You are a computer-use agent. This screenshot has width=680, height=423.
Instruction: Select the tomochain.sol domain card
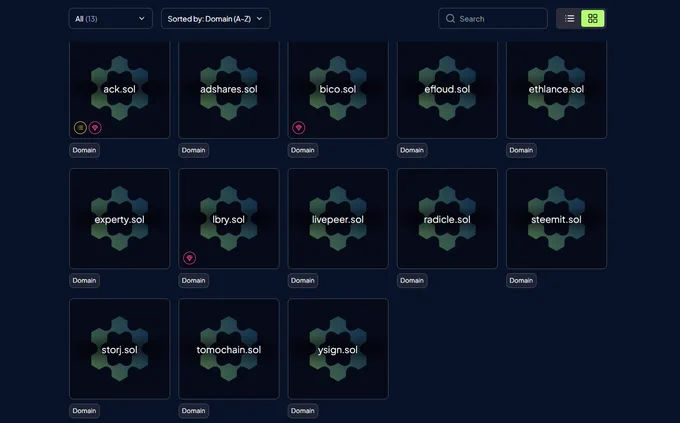pyautogui.click(x=229, y=349)
